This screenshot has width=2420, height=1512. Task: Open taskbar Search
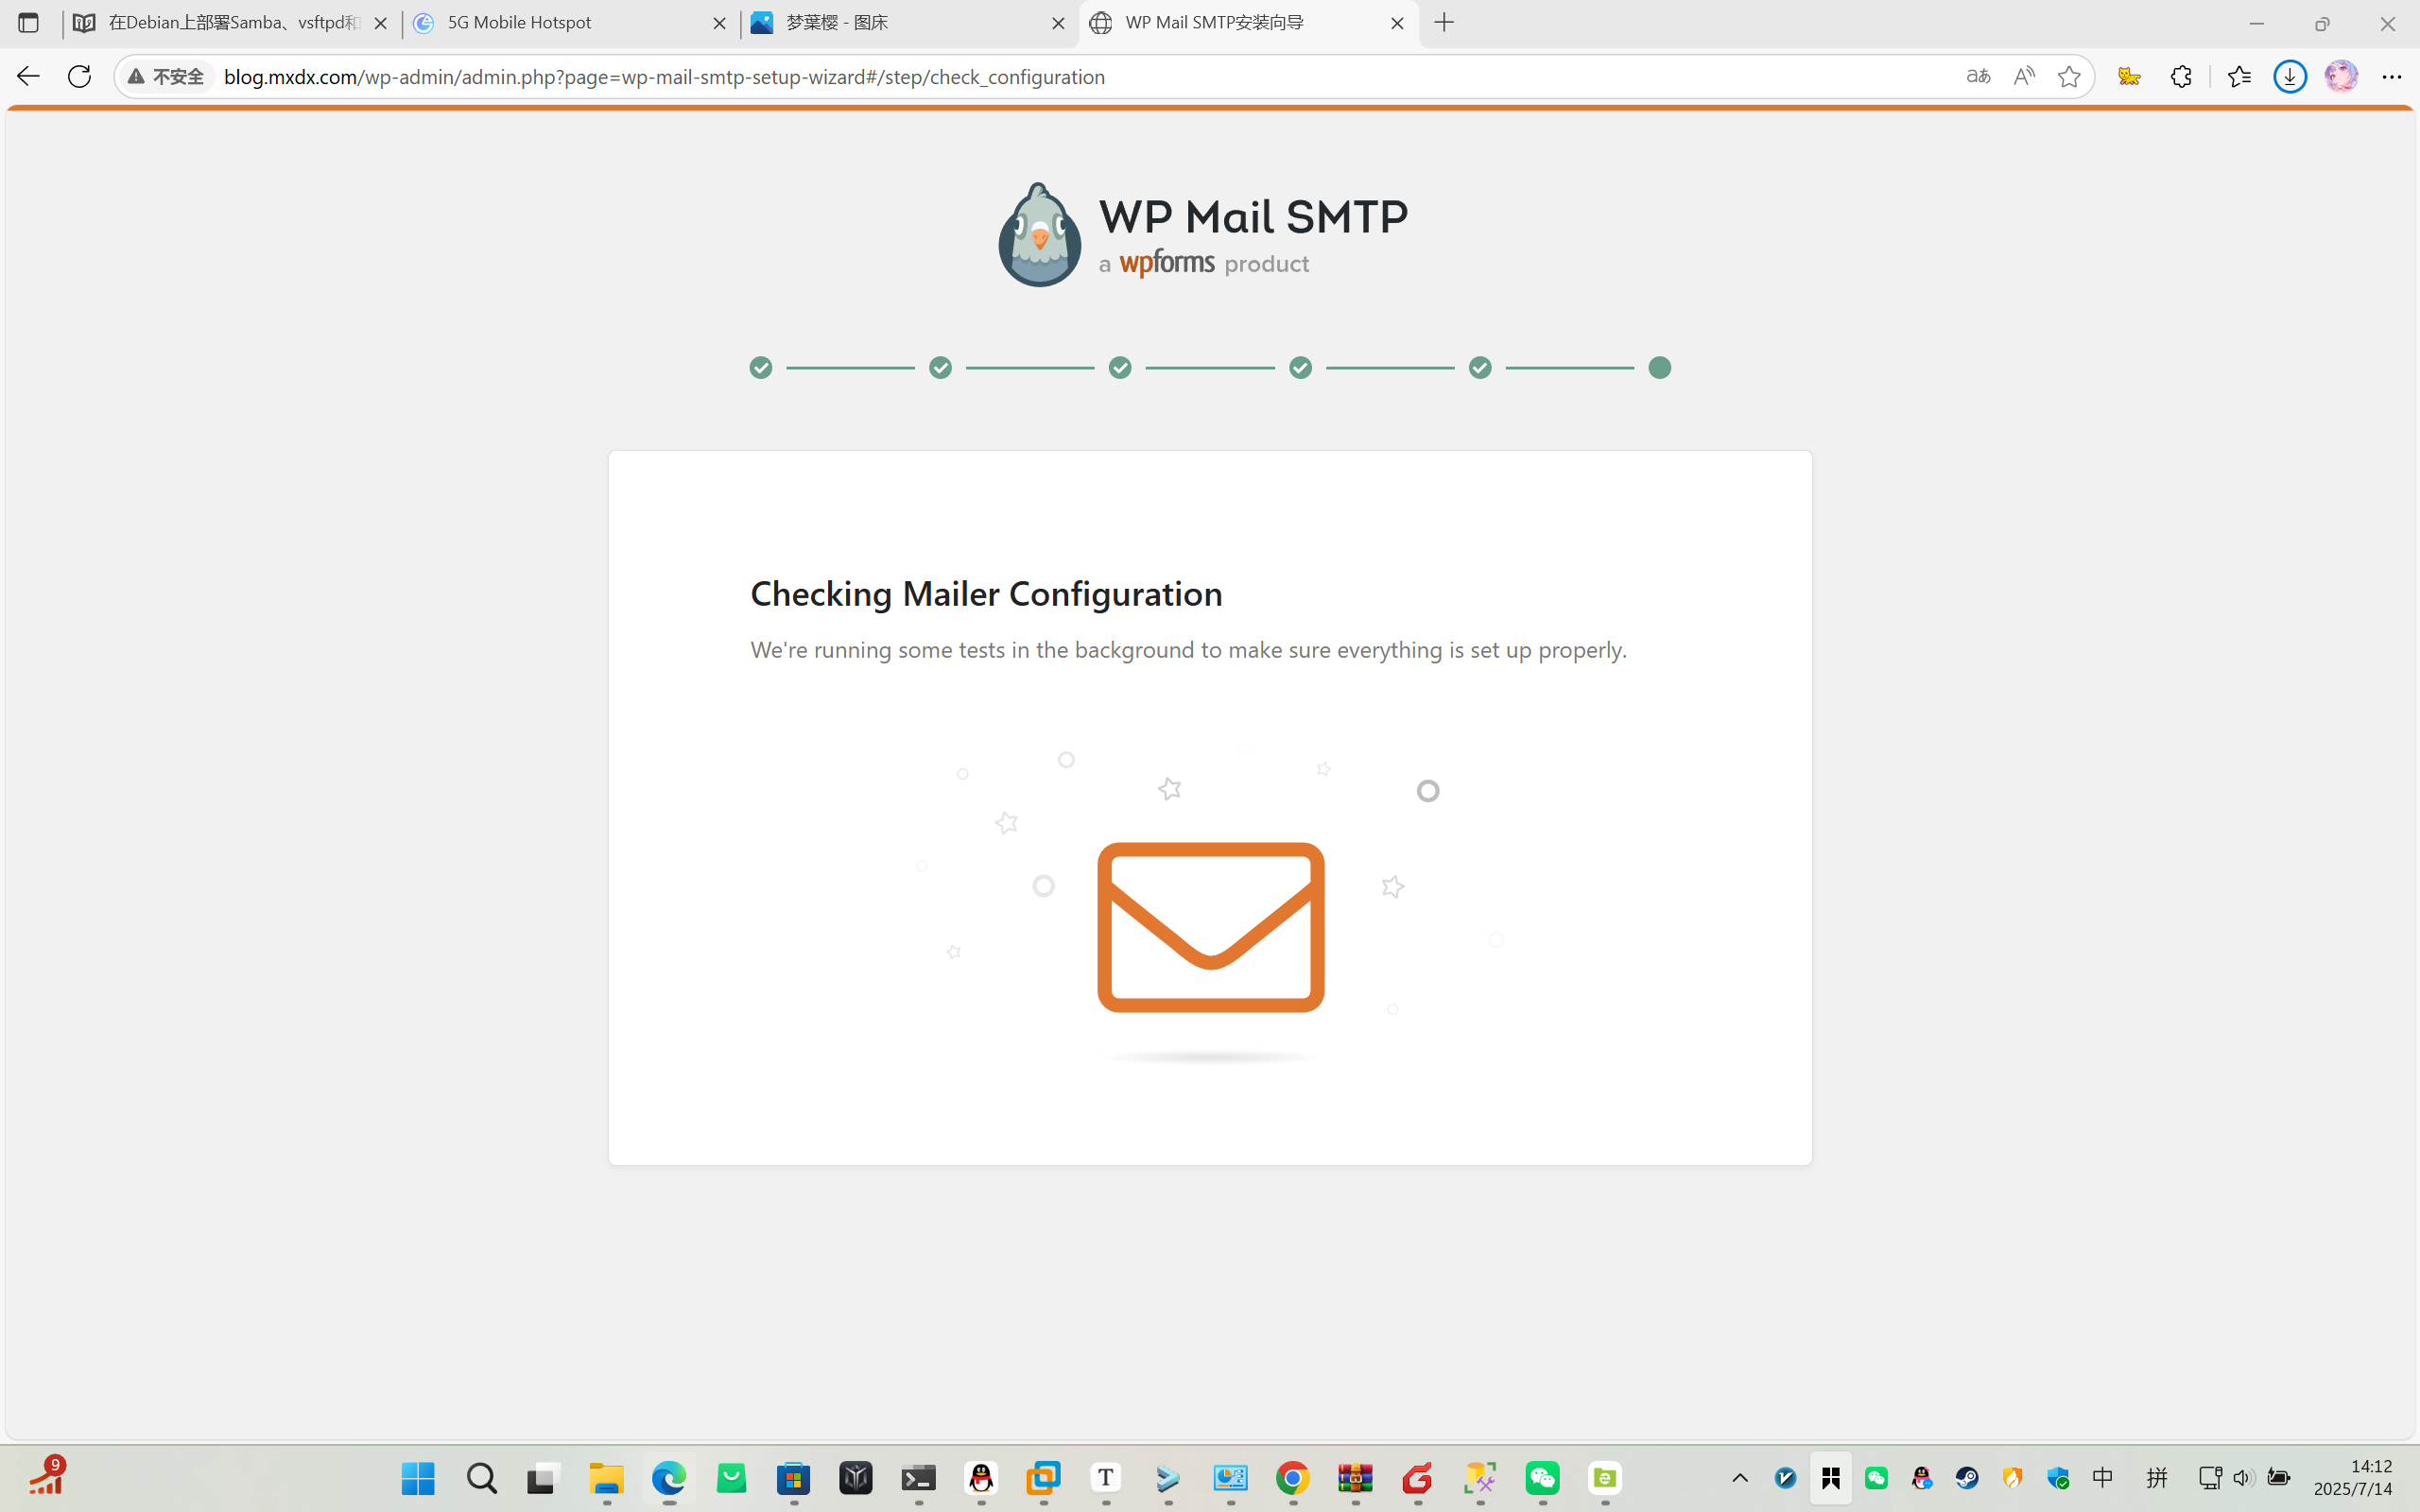(x=481, y=1478)
